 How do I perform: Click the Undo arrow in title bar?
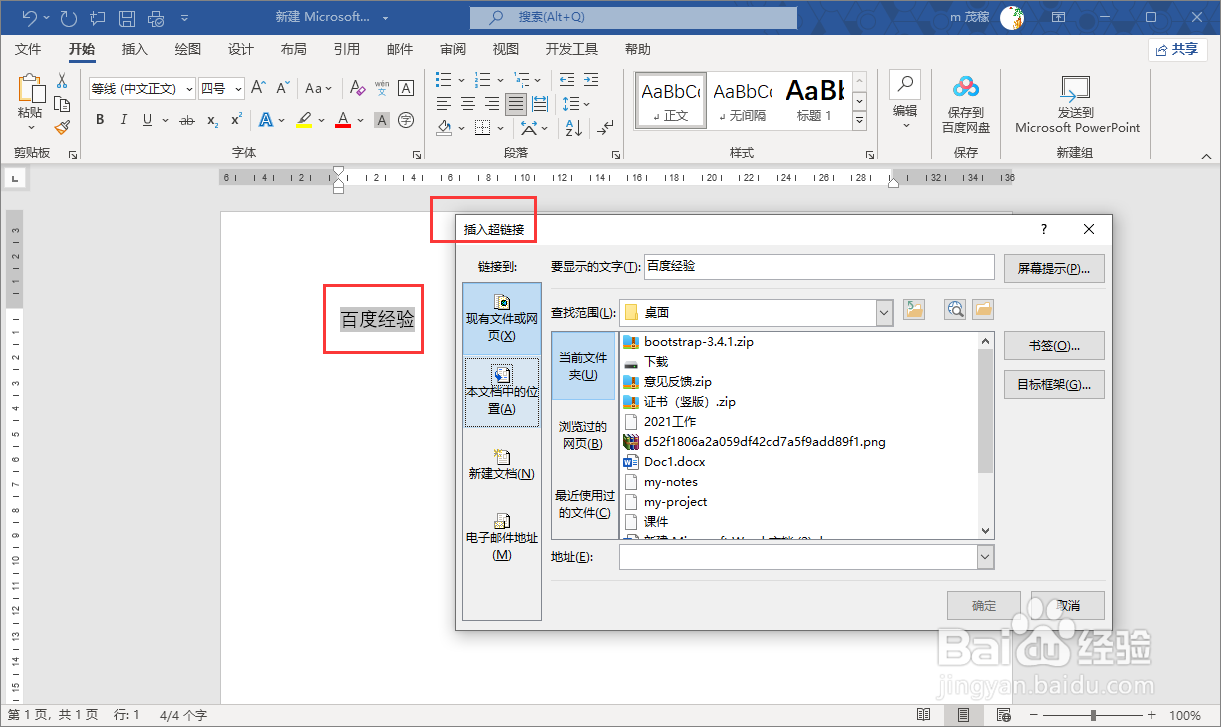point(30,18)
